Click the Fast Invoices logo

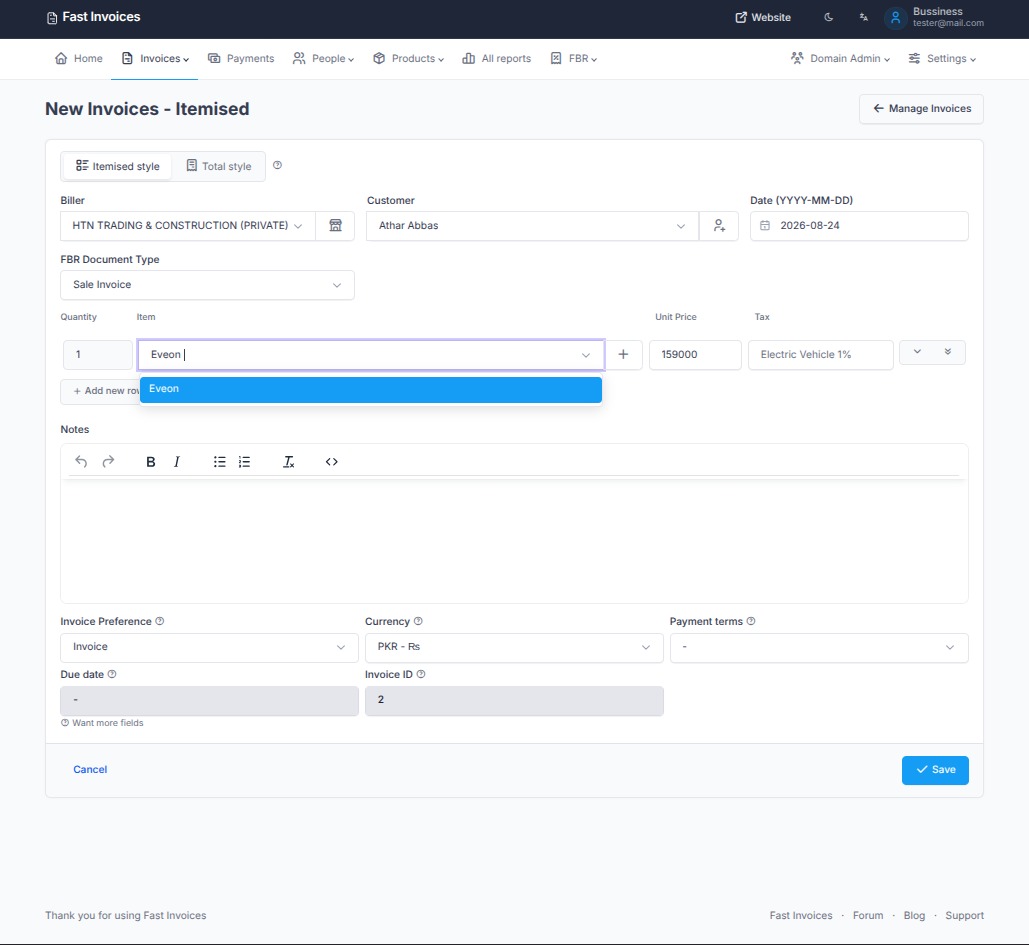(x=94, y=17)
